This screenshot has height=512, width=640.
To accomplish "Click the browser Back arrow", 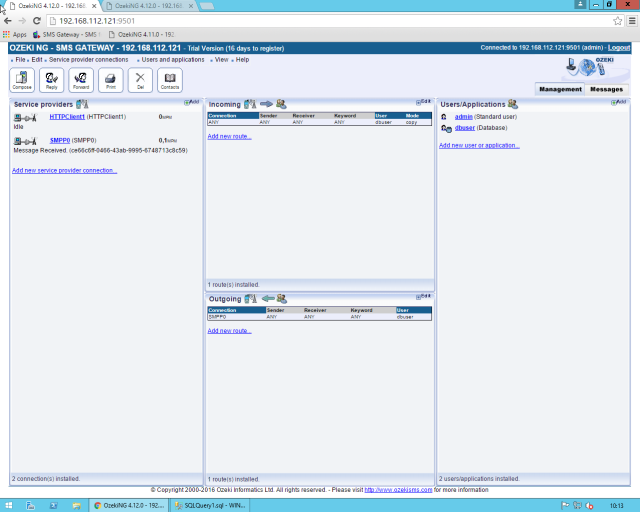I will pyautogui.click(x=7, y=21).
